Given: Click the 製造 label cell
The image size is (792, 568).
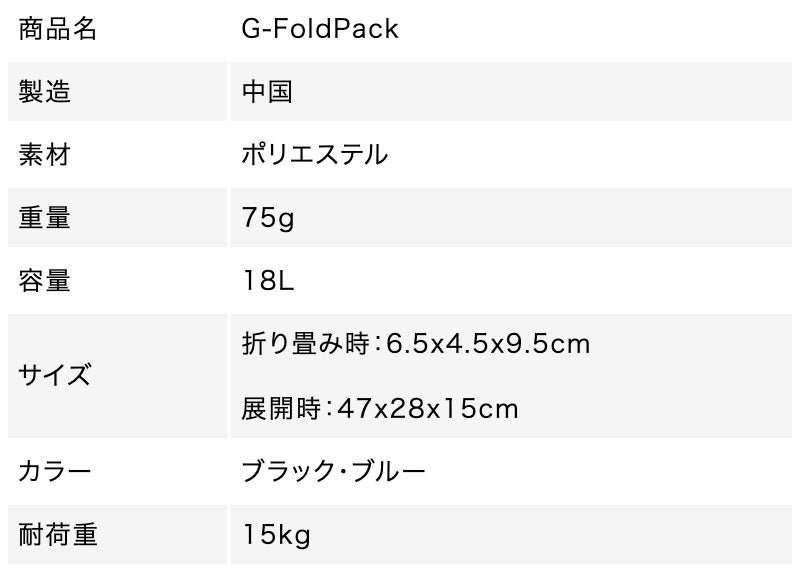Looking at the screenshot, I should tap(45, 92).
